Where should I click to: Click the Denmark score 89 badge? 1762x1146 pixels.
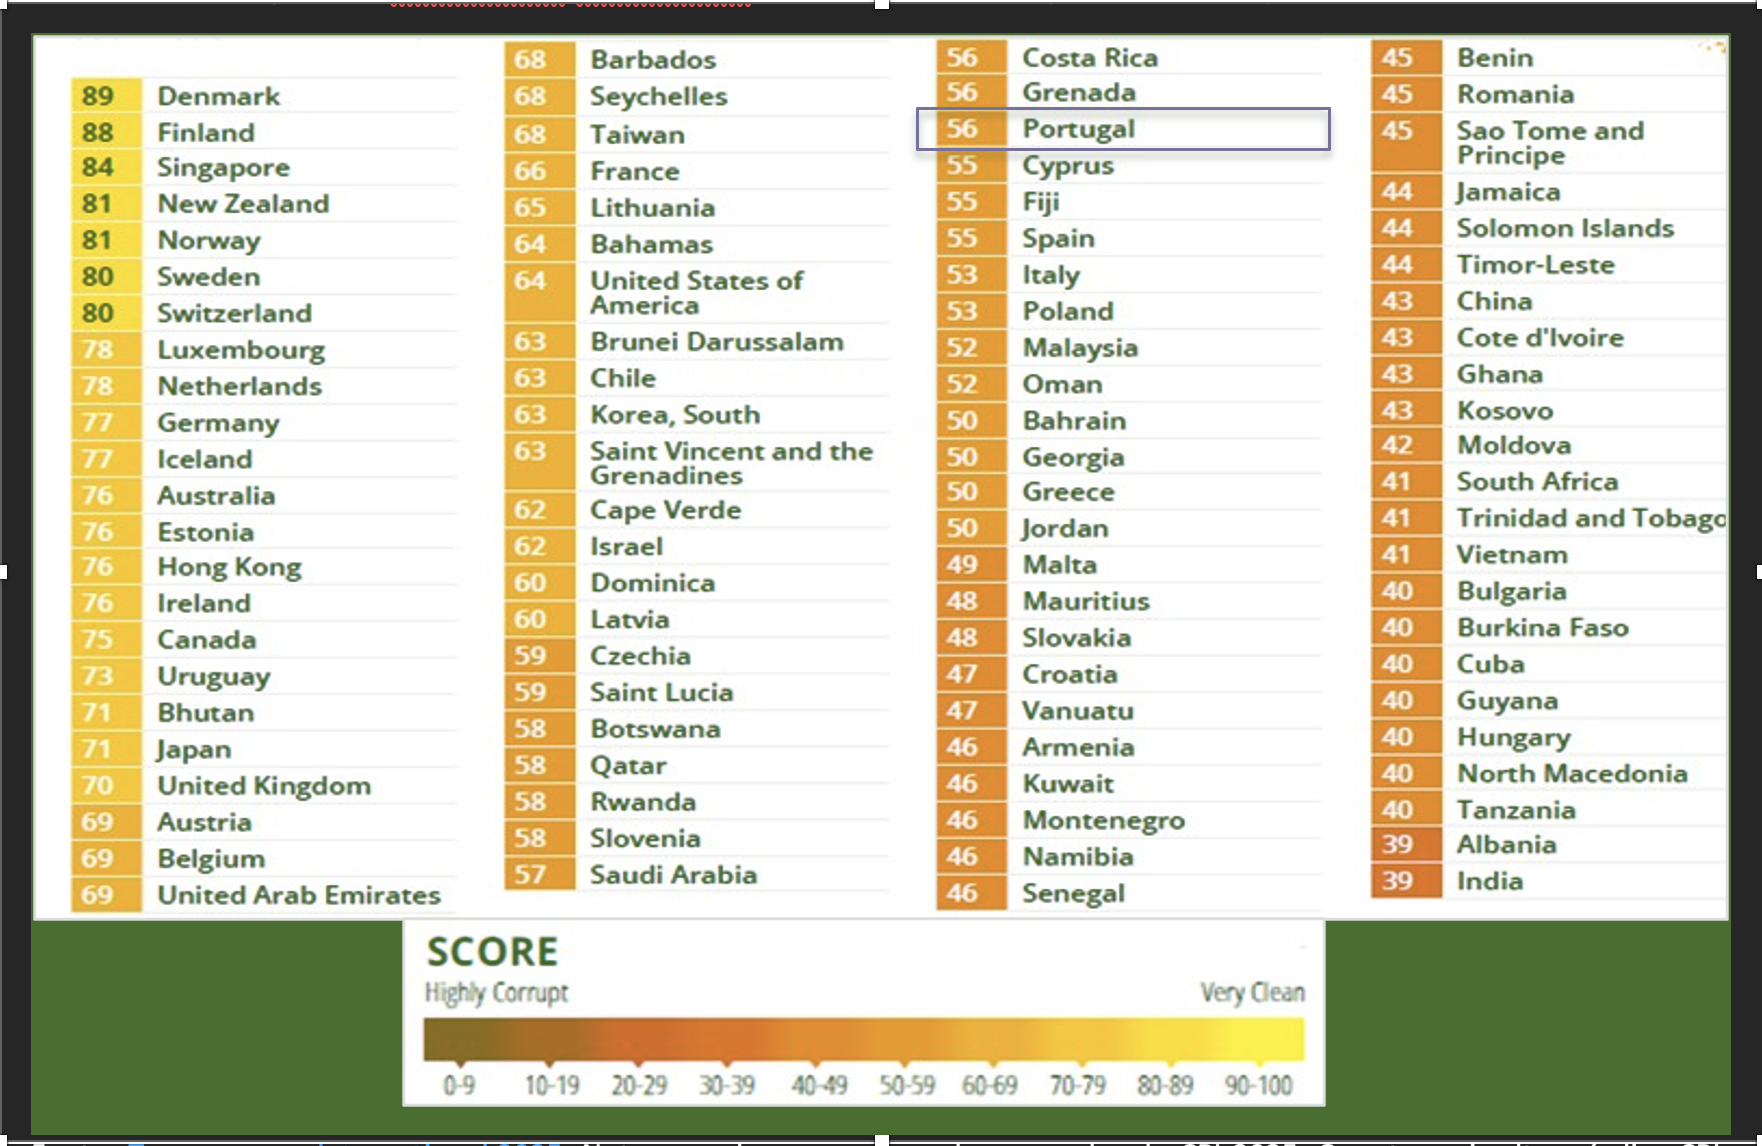coord(98,96)
